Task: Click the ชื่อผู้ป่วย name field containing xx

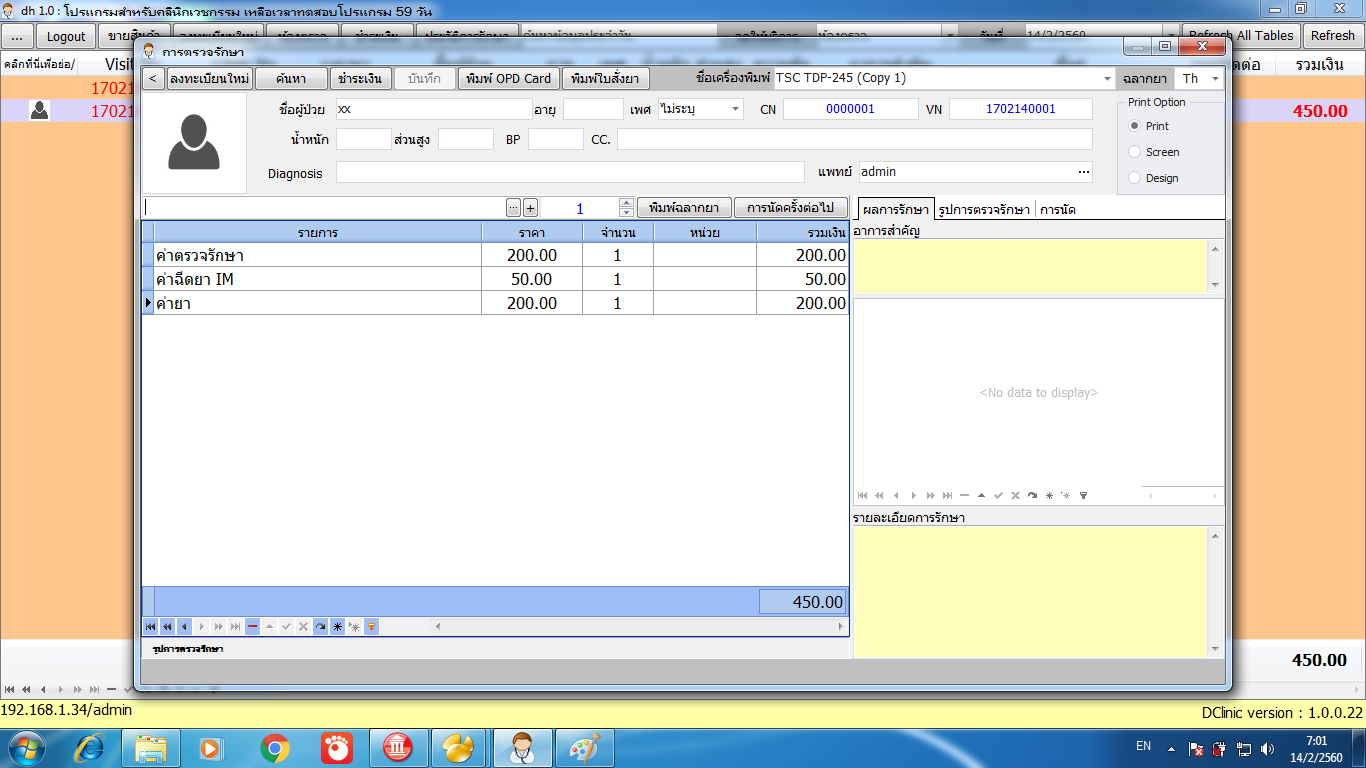Action: click(434, 109)
